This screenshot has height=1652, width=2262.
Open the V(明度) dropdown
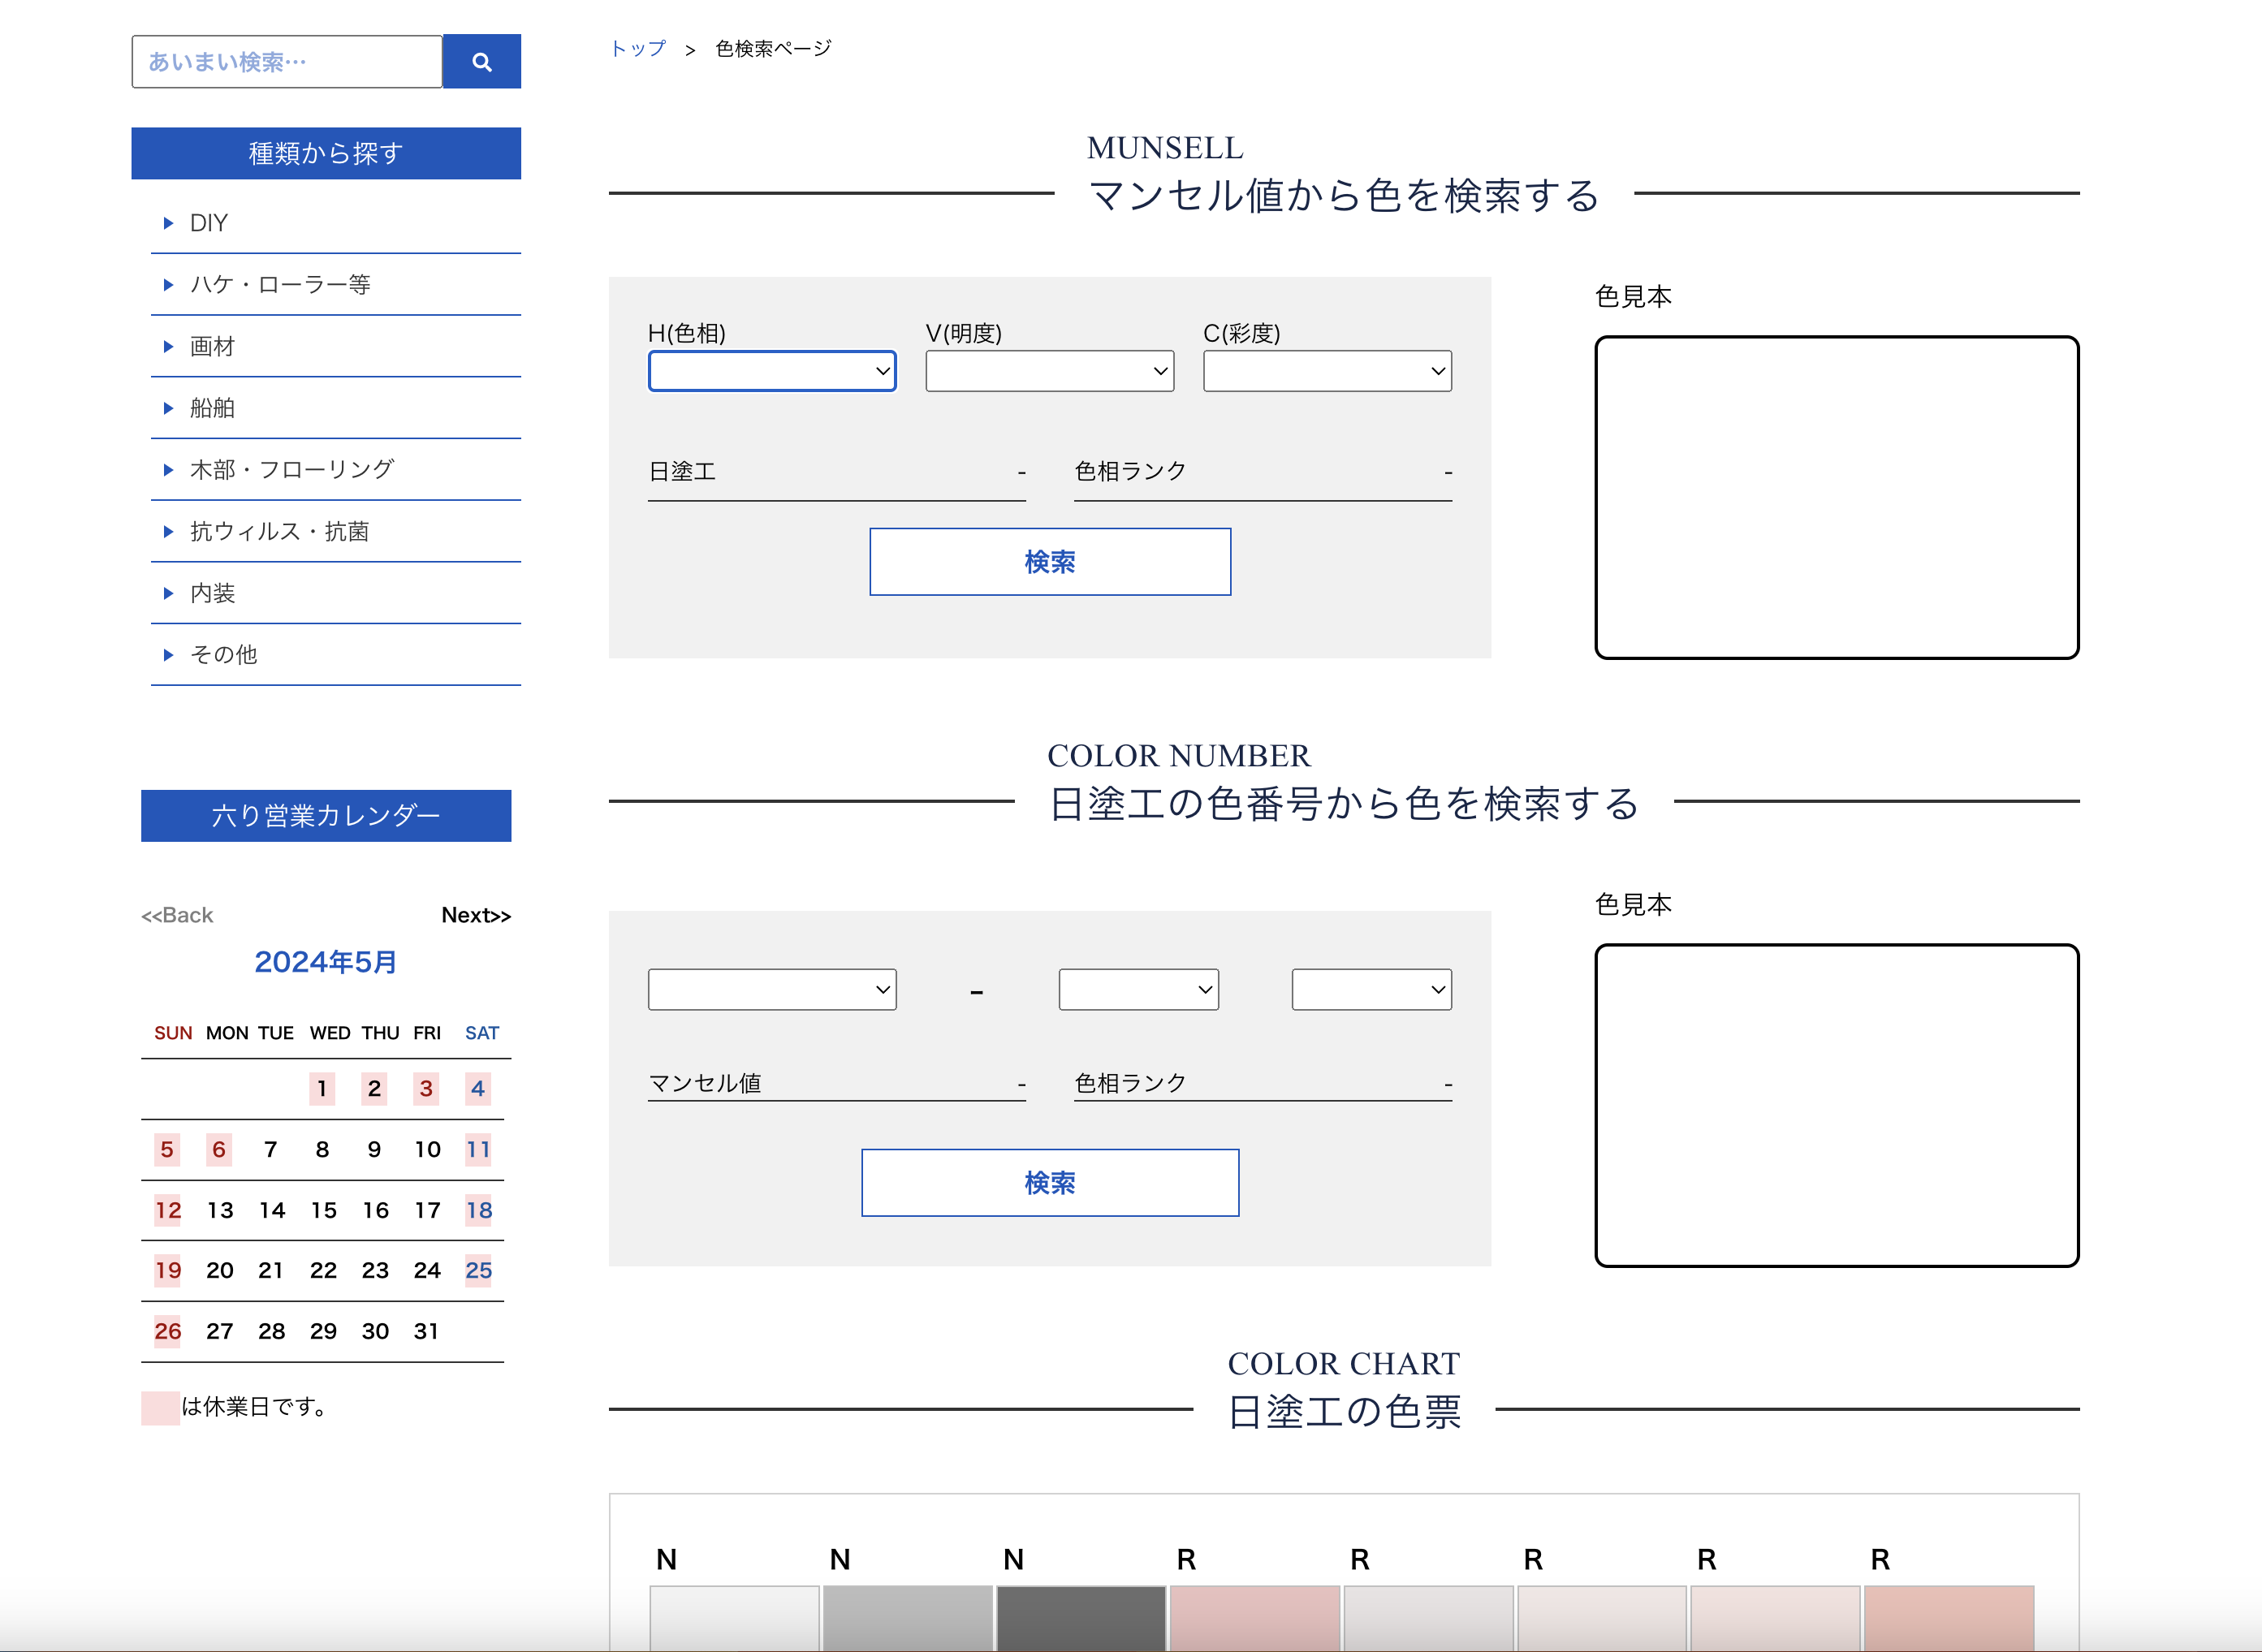[1049, 371]
